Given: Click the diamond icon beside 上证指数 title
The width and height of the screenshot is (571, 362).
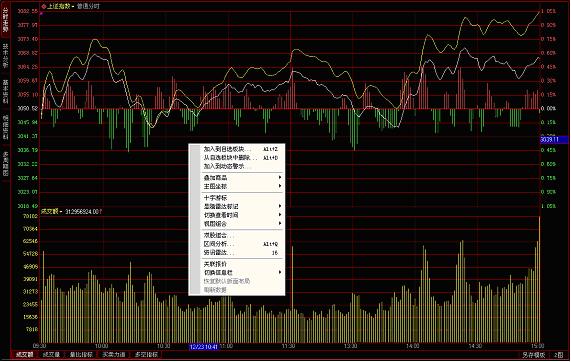Looking at the screenshot, I should (x=44, y=6).
